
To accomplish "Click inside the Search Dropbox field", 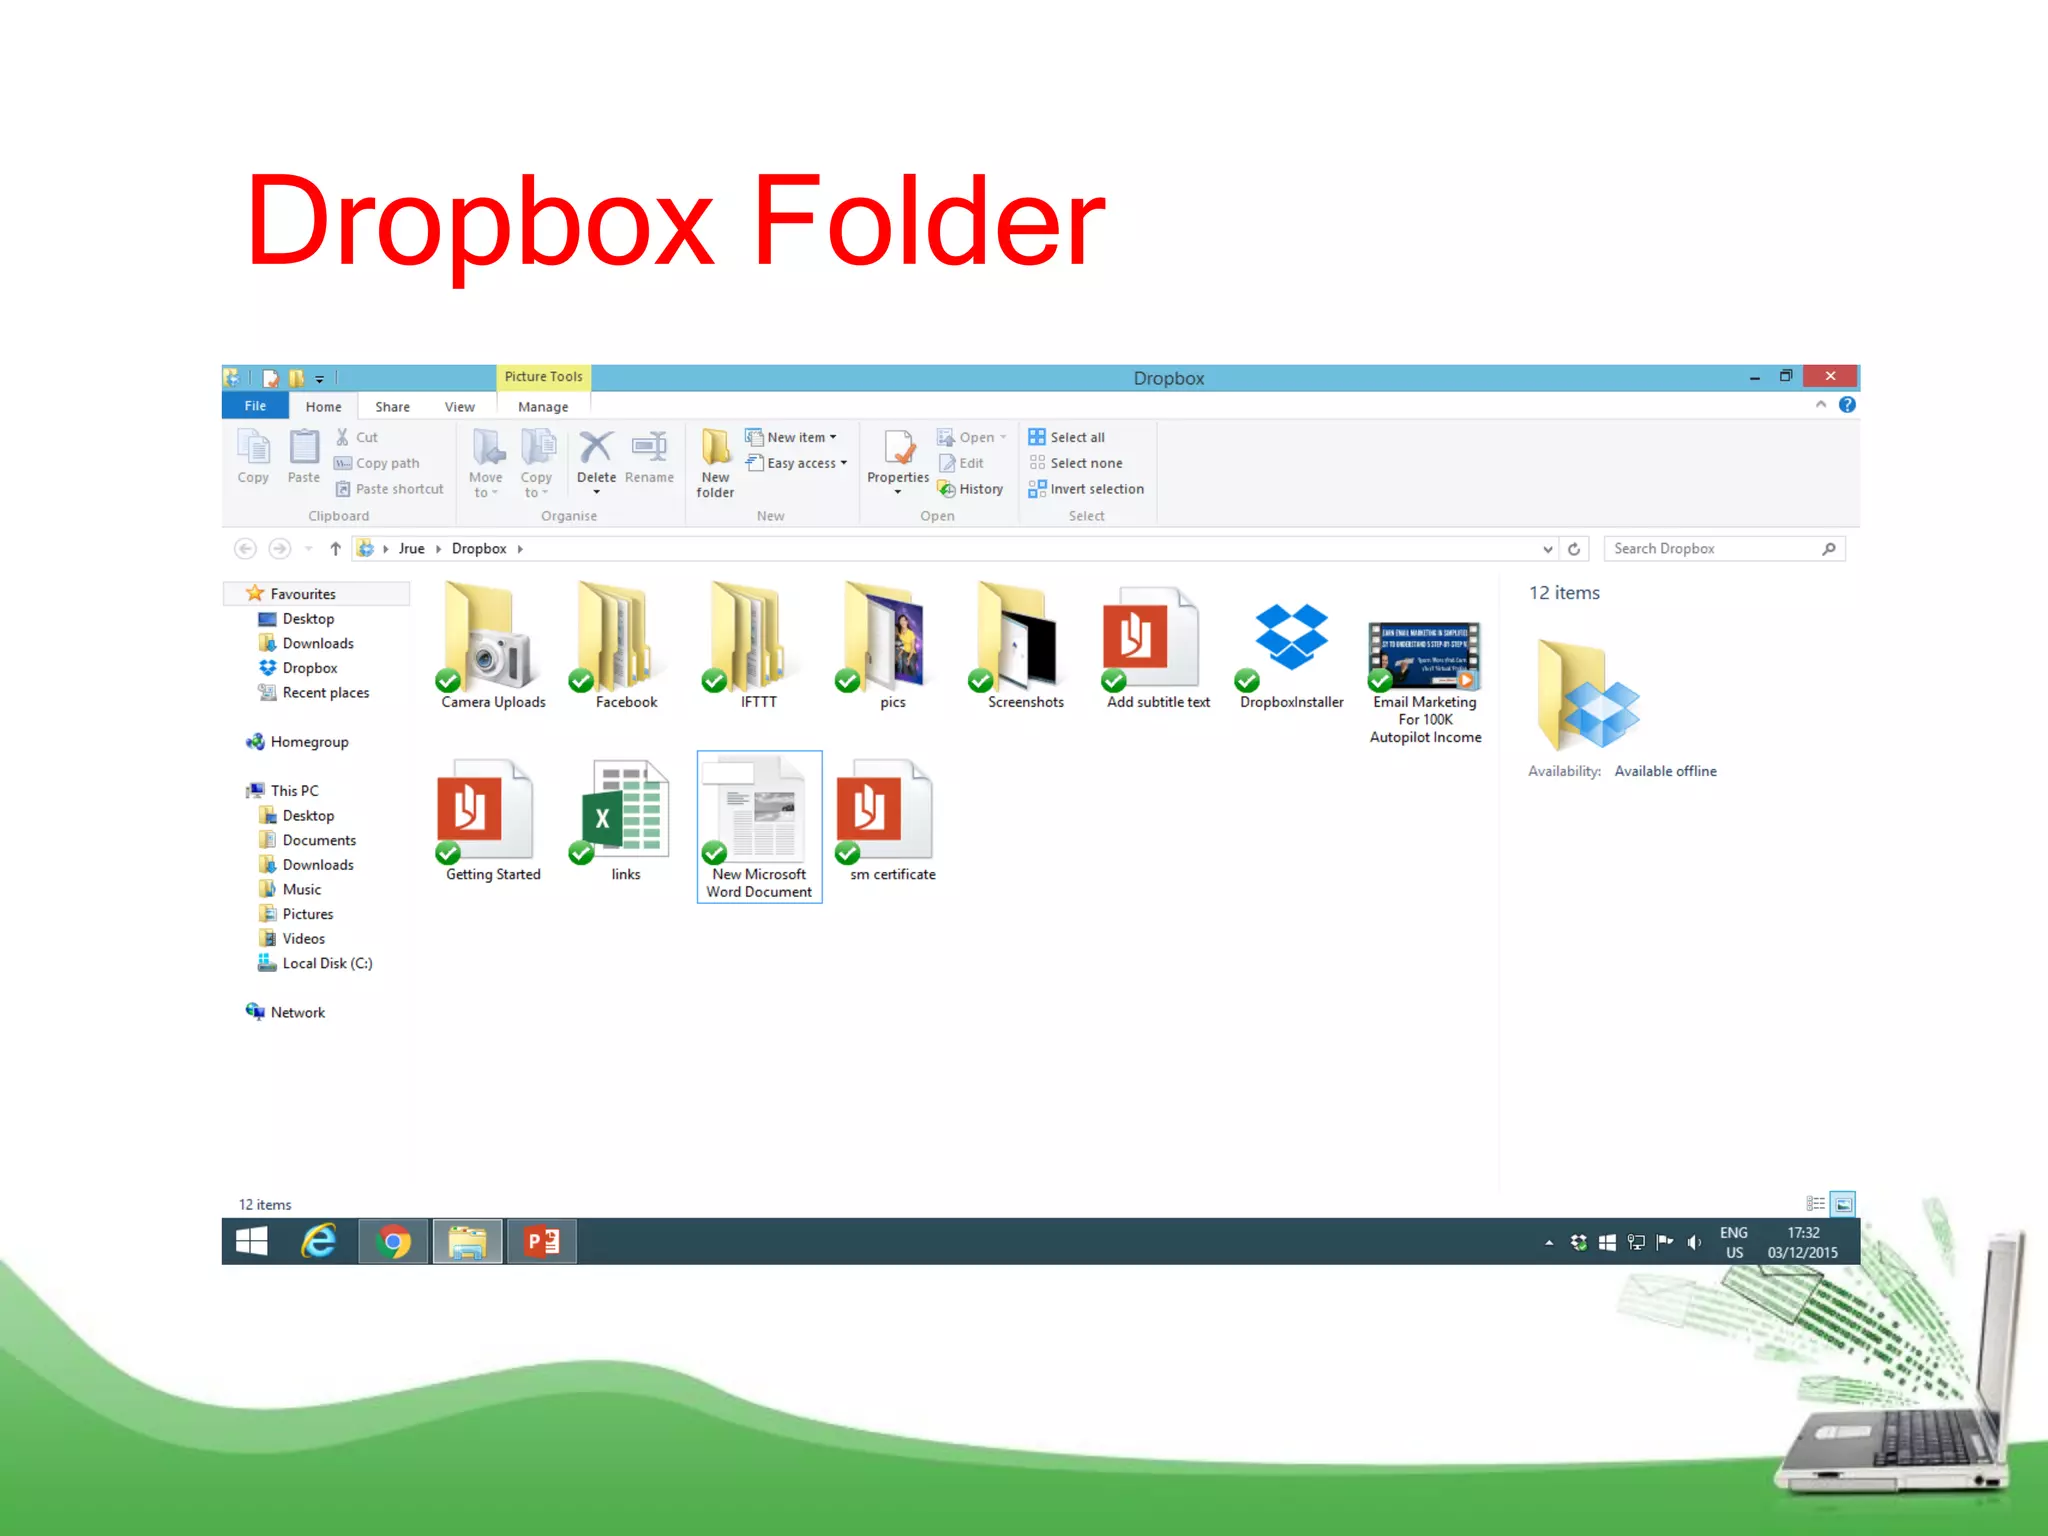I will point(1723,549).
